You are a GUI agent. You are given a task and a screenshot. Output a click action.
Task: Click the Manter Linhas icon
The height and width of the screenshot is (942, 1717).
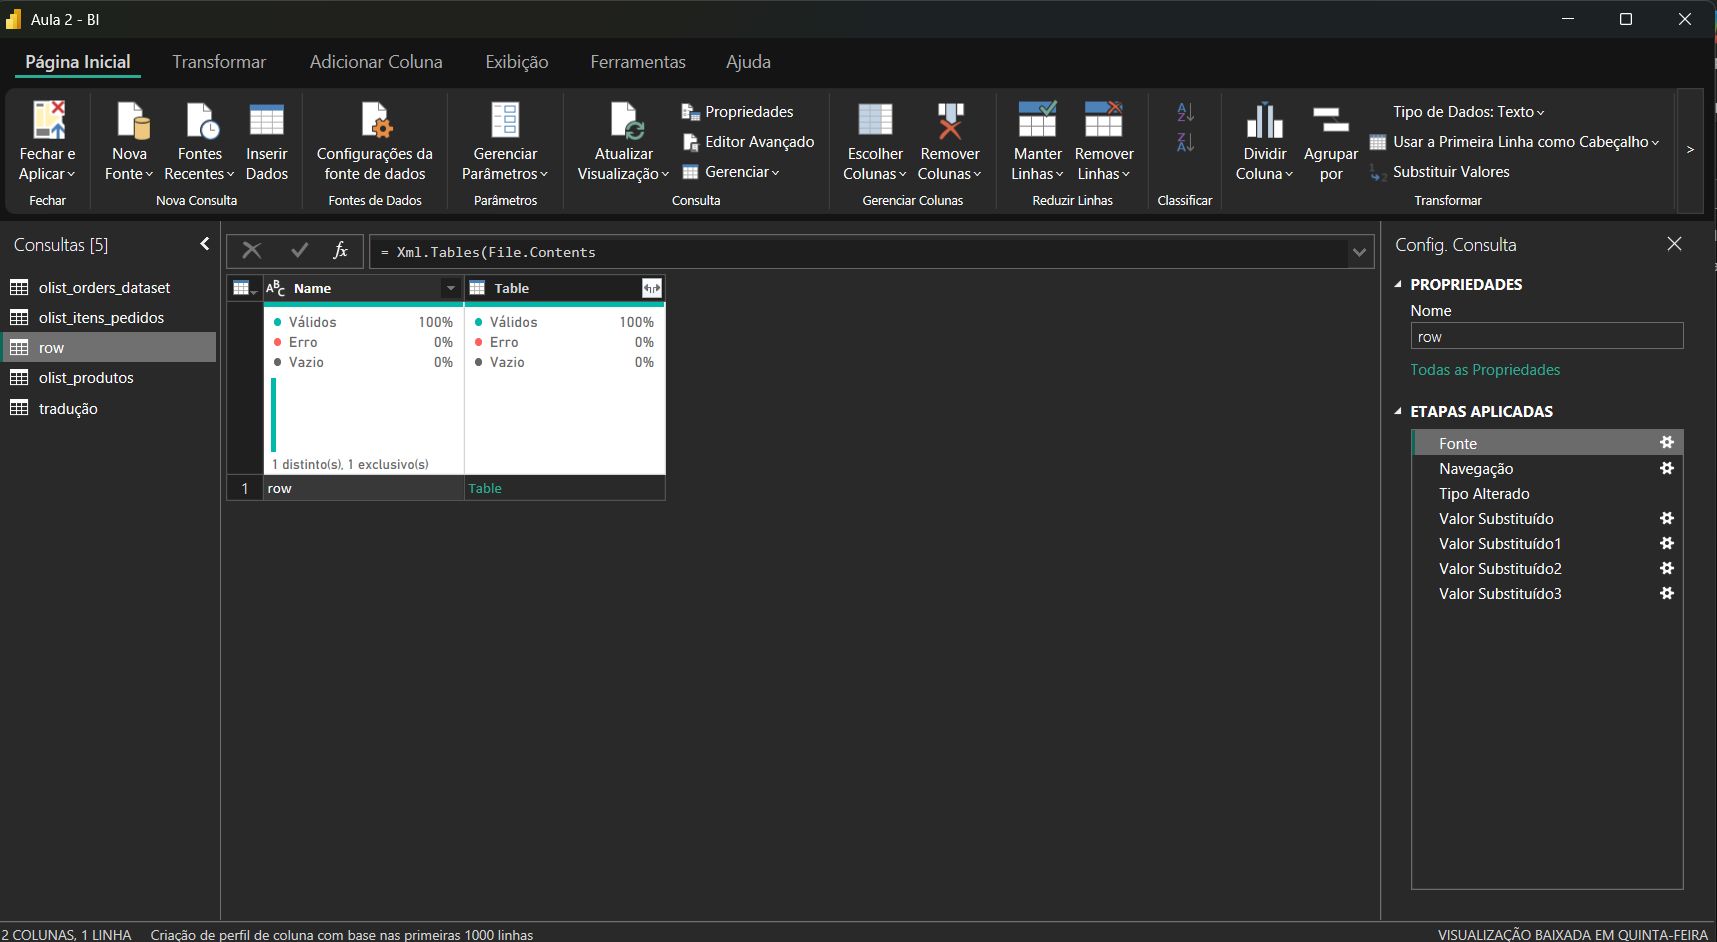pyautogui.click(x=1037, y=119)
